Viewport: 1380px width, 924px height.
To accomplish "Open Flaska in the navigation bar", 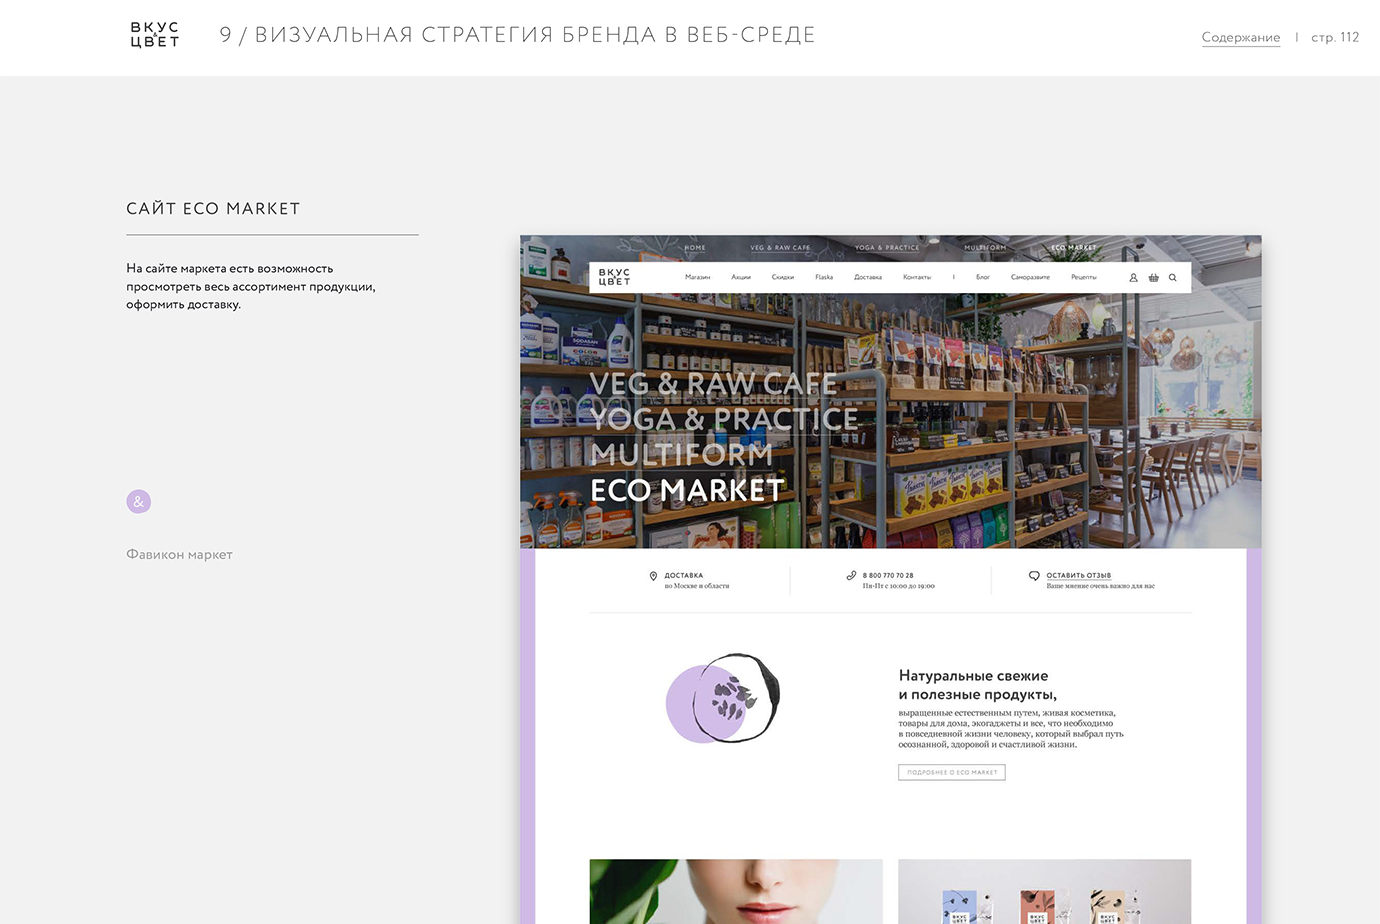I will coord(824,277).
